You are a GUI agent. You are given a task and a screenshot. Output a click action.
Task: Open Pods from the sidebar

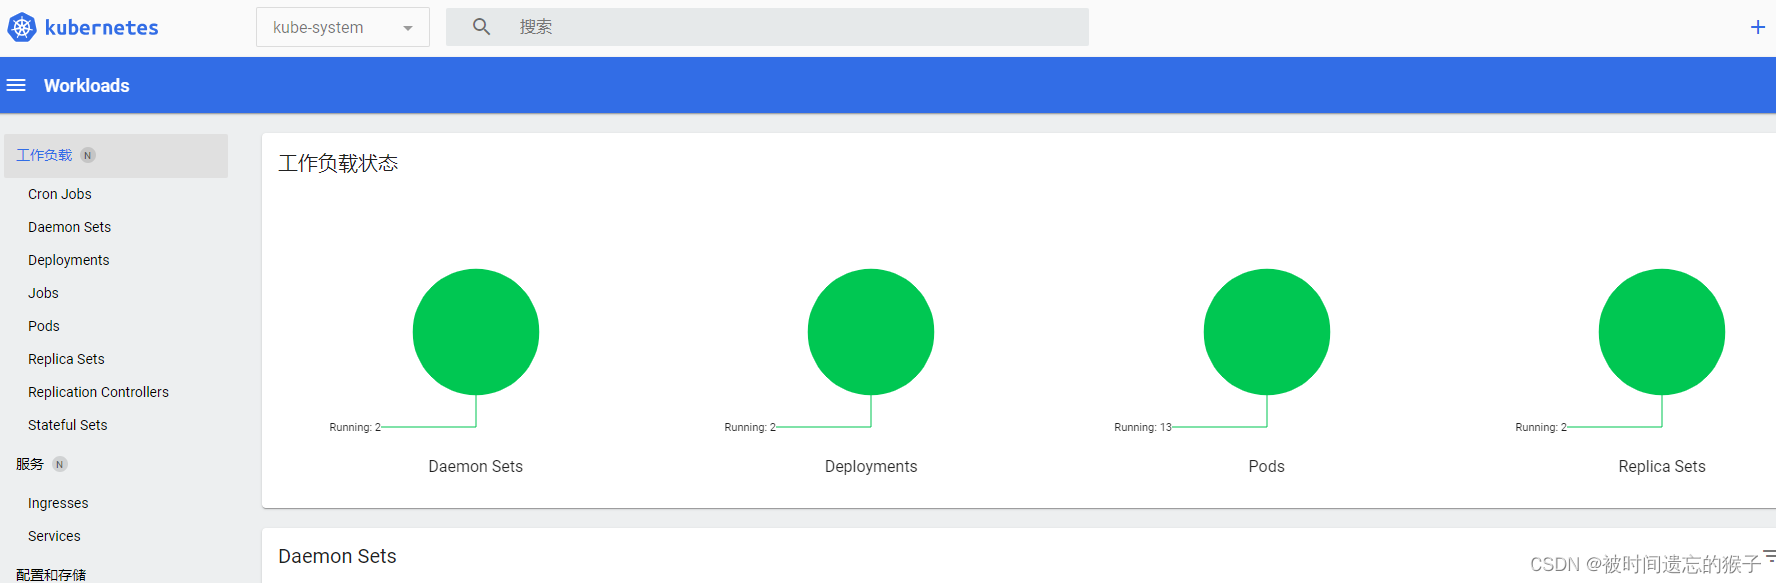pos(44,326)
